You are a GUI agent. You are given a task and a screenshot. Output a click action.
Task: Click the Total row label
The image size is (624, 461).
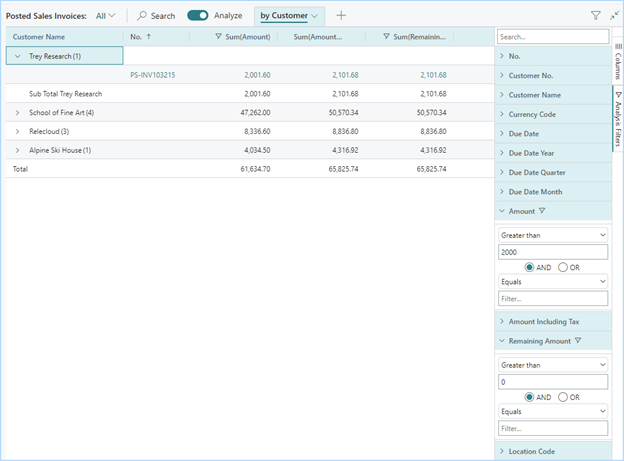click(x=20, y=169)
